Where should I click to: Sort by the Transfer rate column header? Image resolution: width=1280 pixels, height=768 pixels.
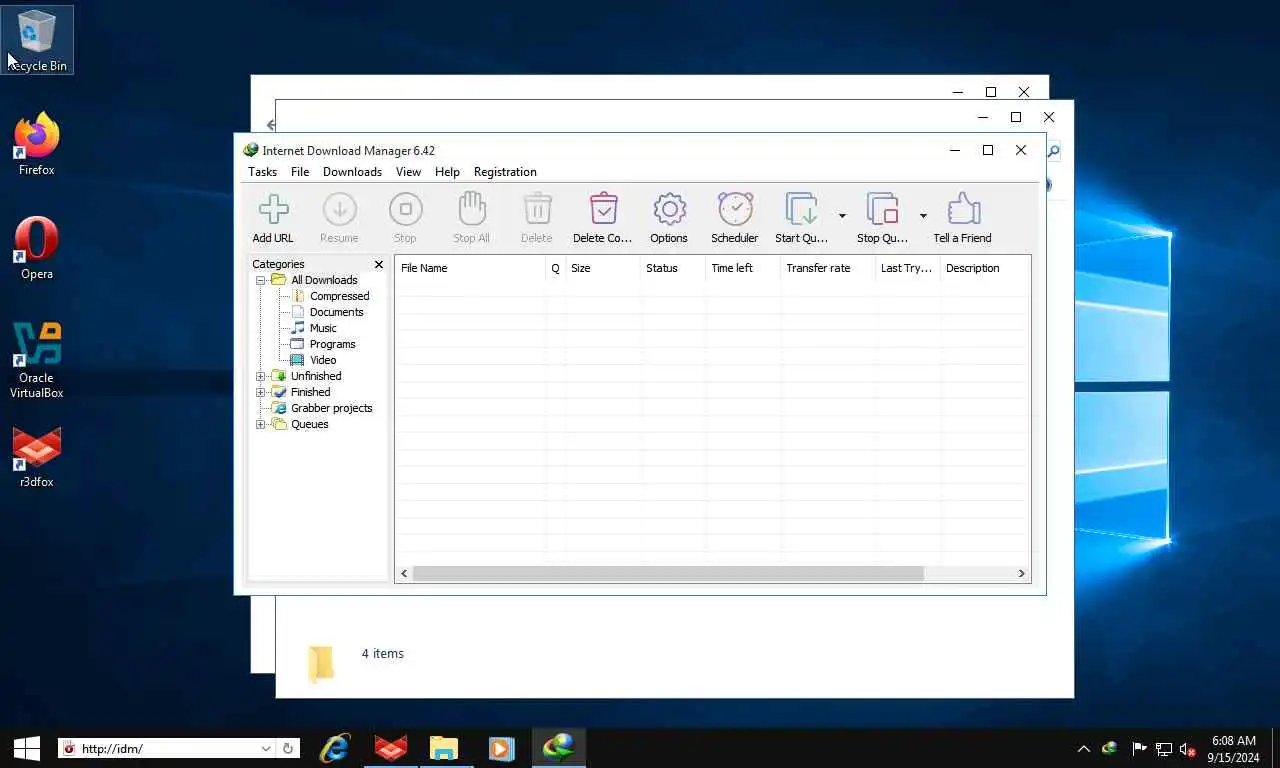click(827, 268)
